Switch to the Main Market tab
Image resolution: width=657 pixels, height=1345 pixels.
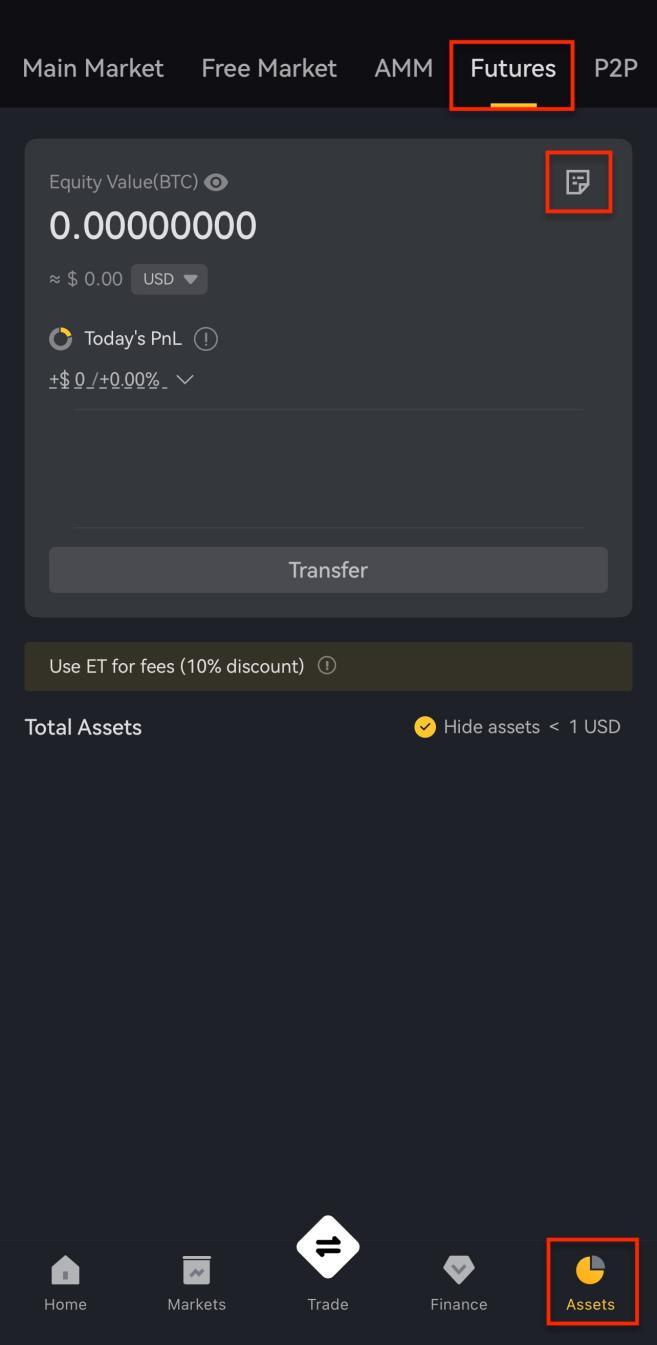click(93, 68)
